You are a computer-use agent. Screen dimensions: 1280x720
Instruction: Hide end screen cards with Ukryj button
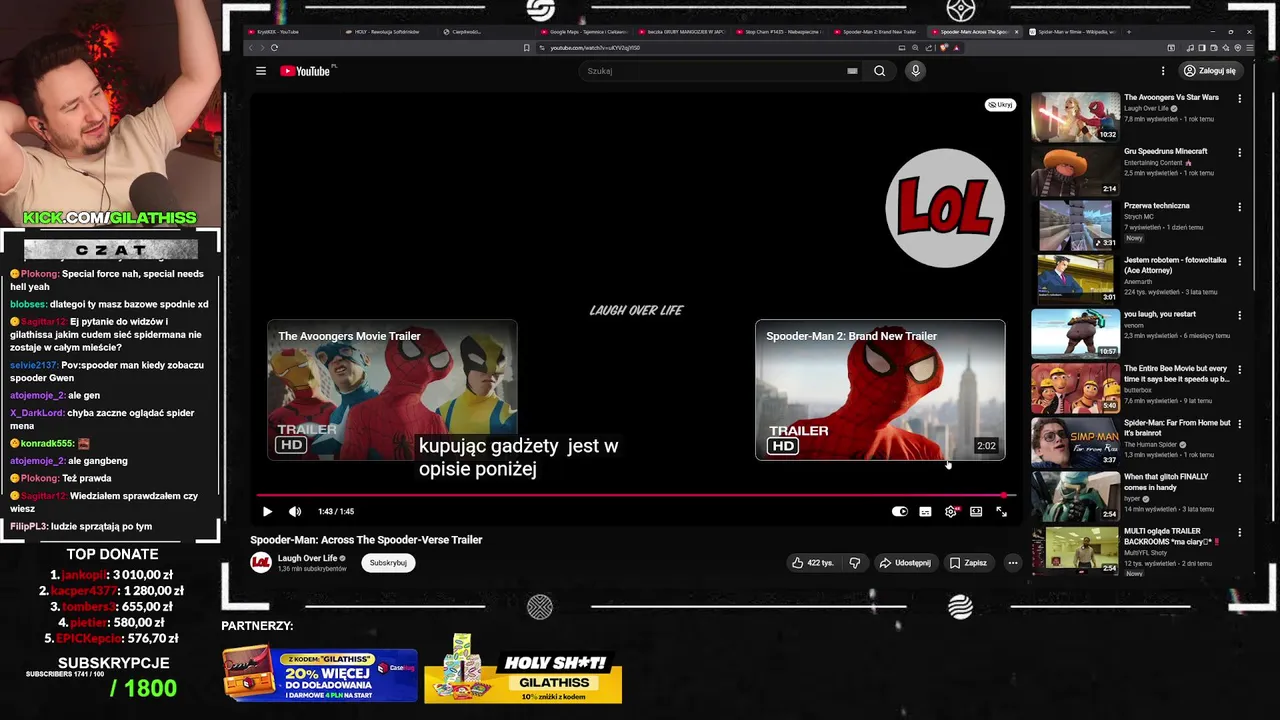(x=1000, y=105)
